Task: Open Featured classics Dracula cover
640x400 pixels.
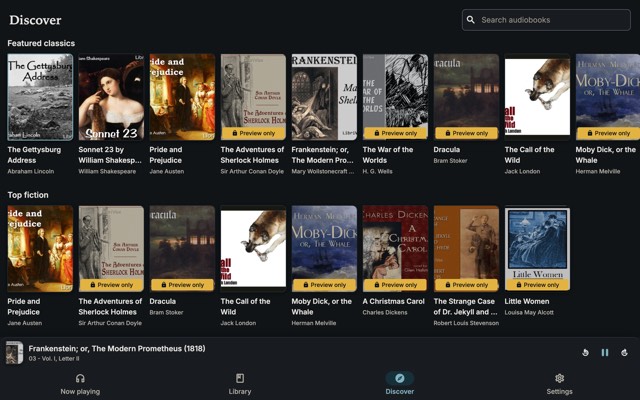Action: click(x=466, y=97)
